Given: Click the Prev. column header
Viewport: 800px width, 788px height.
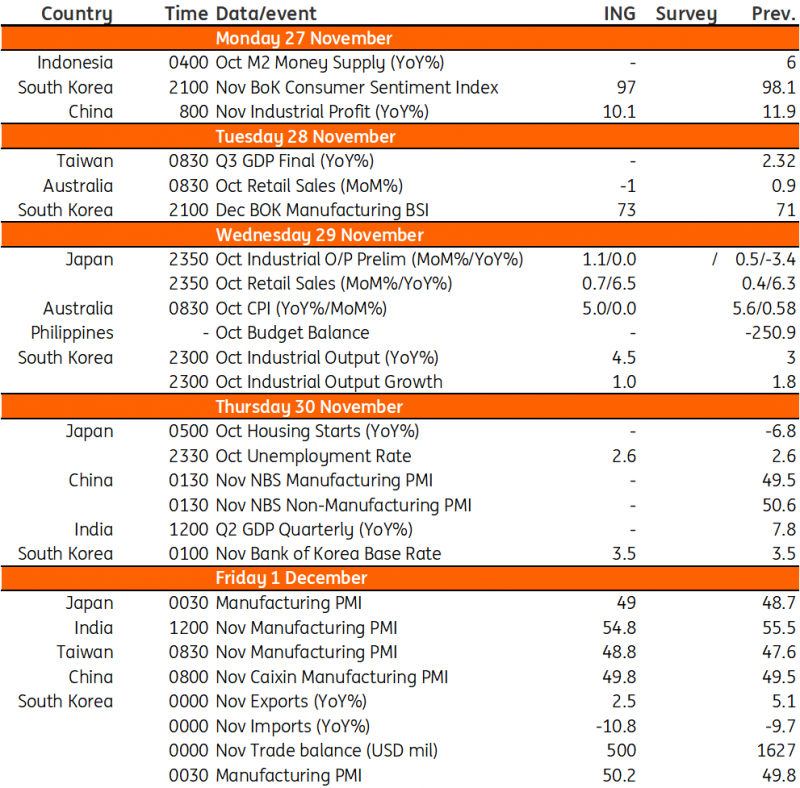Looking at the screenshot, I should [773, 14].
